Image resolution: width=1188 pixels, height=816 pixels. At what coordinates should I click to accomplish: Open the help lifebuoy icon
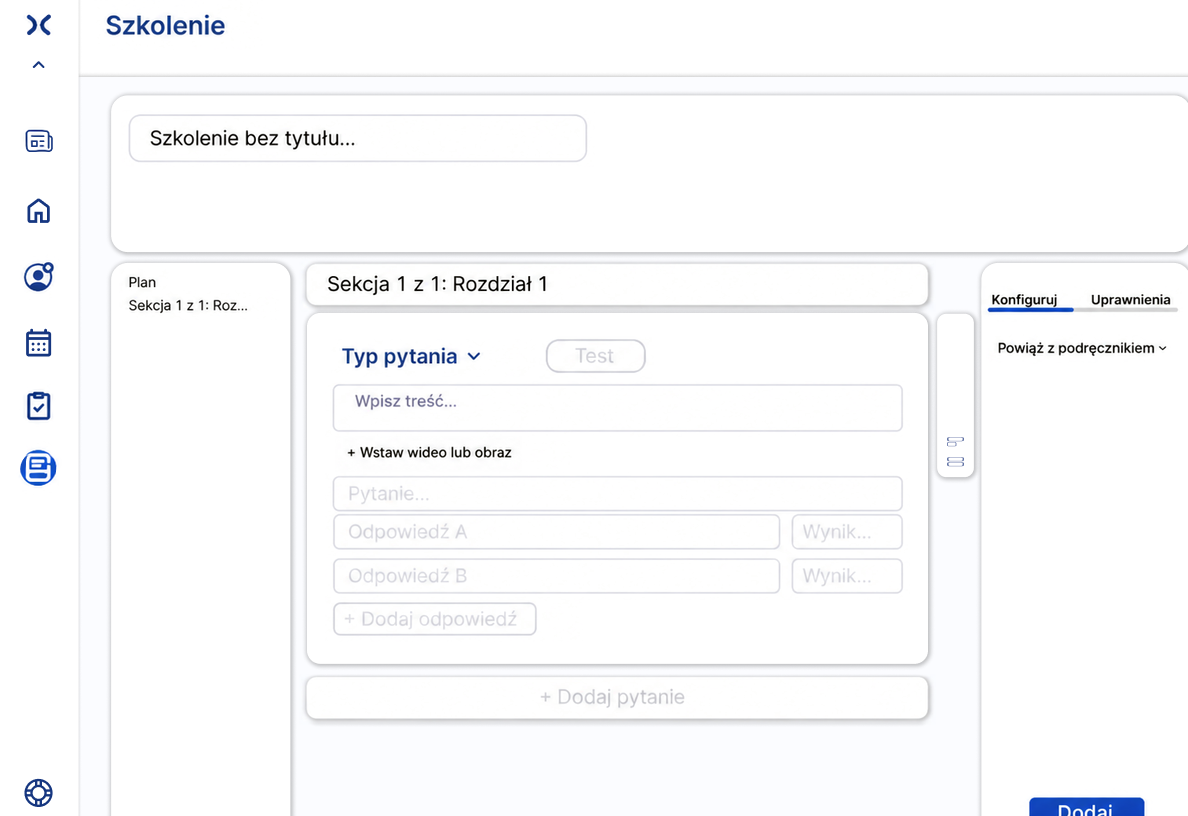39,793
